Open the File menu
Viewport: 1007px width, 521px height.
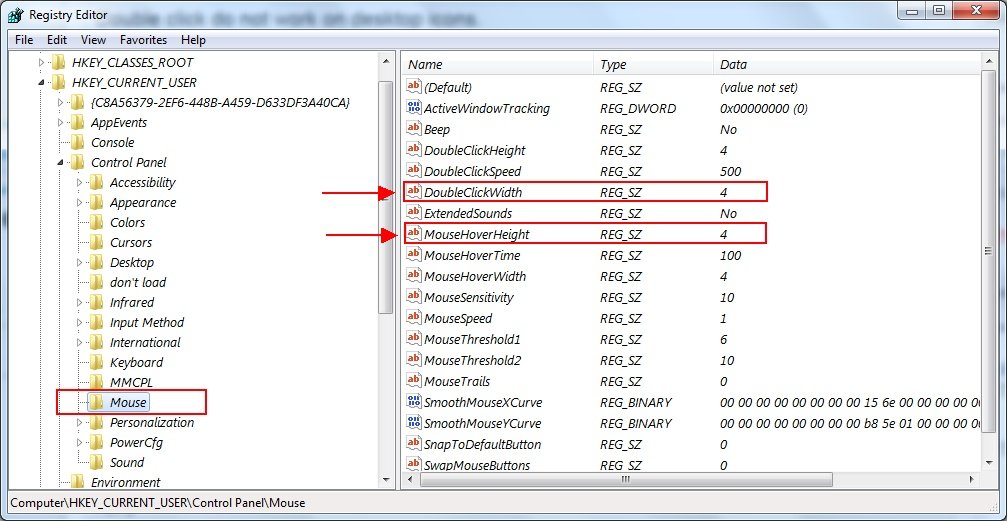(x=24, y=40)
